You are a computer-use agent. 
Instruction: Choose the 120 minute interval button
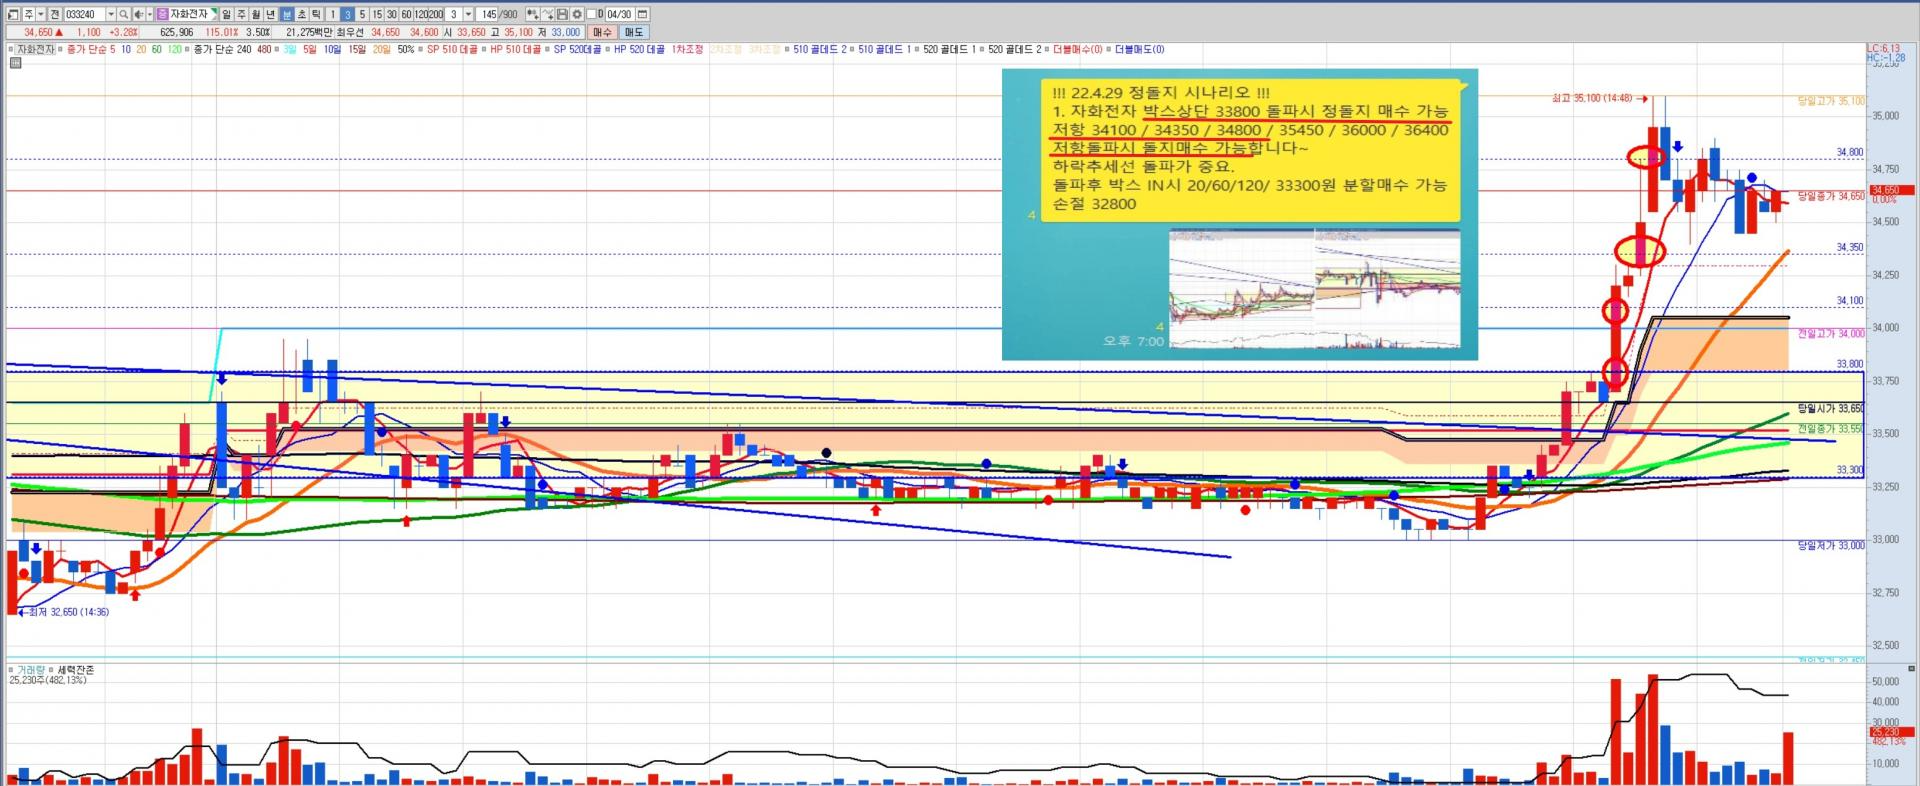[421, 14]
